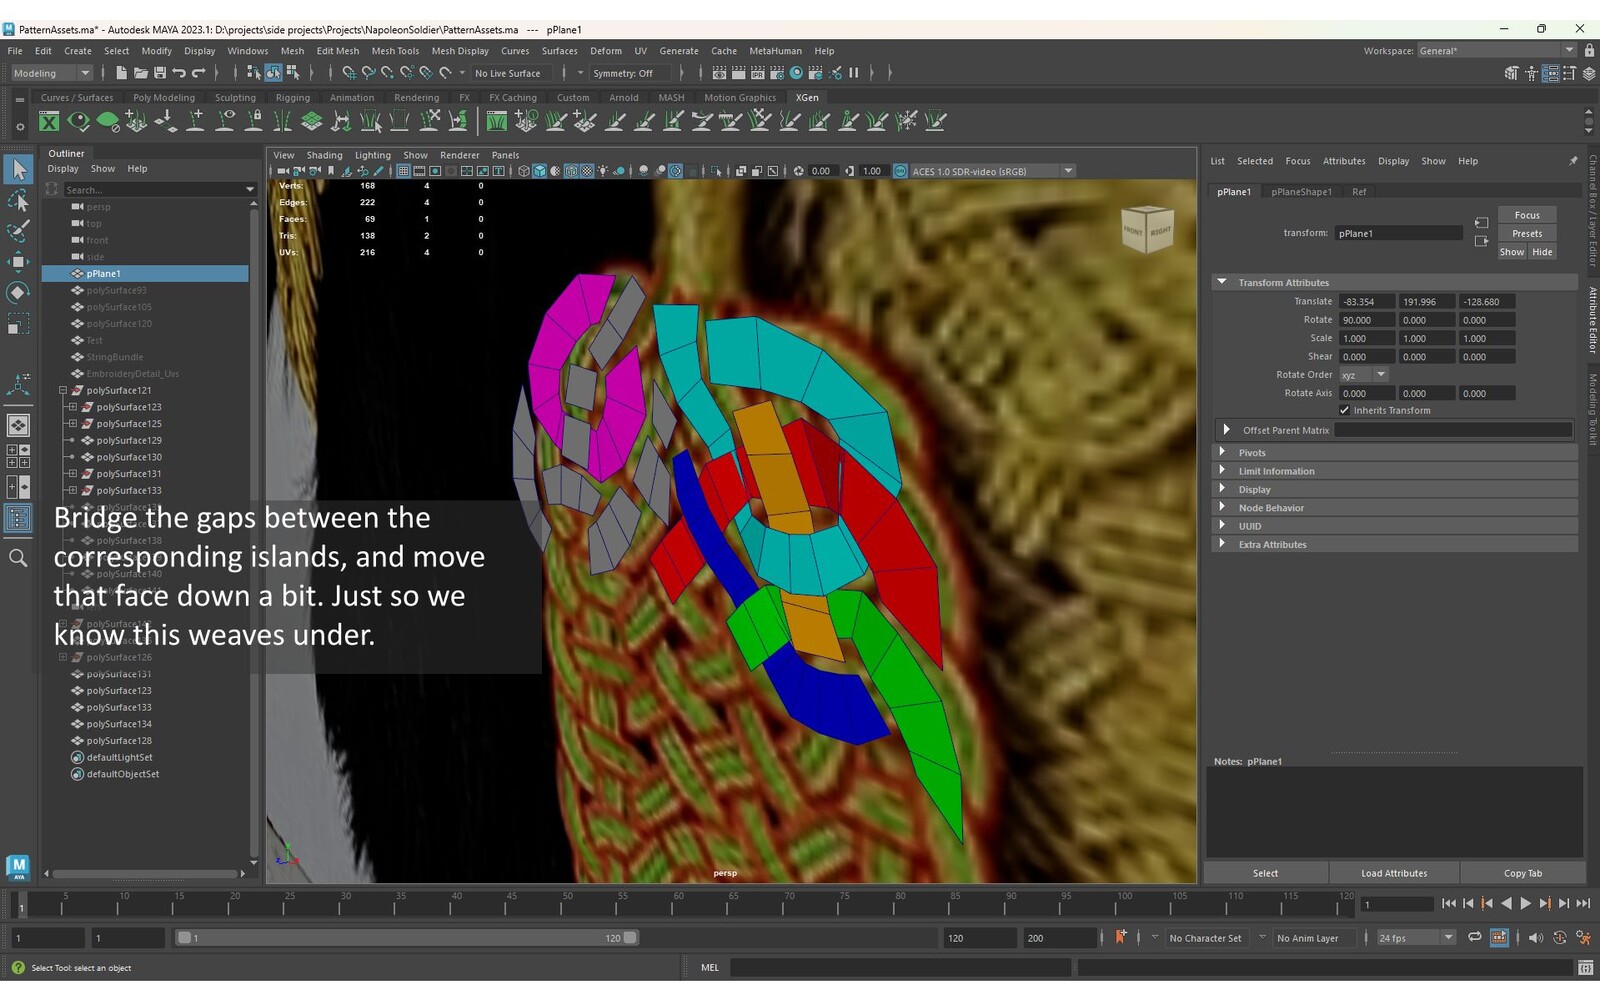Open the Mesh Tools menu

(x=395, y=51)
